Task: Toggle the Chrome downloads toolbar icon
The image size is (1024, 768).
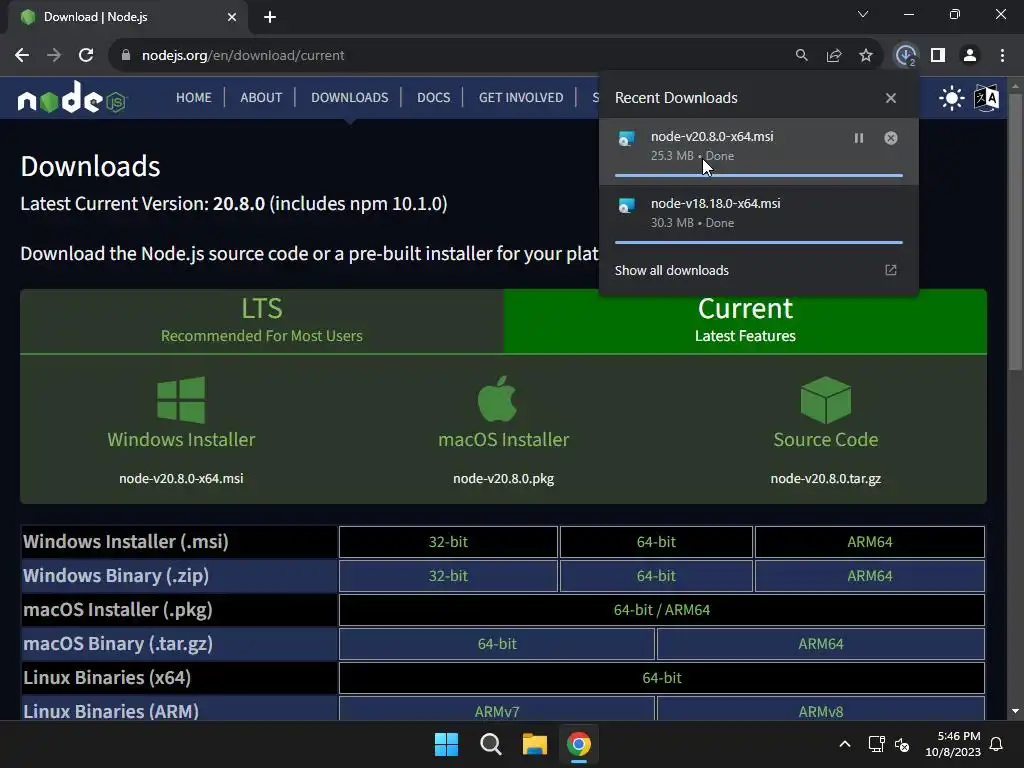Action: pyautogui.click(x=905, y=56)
